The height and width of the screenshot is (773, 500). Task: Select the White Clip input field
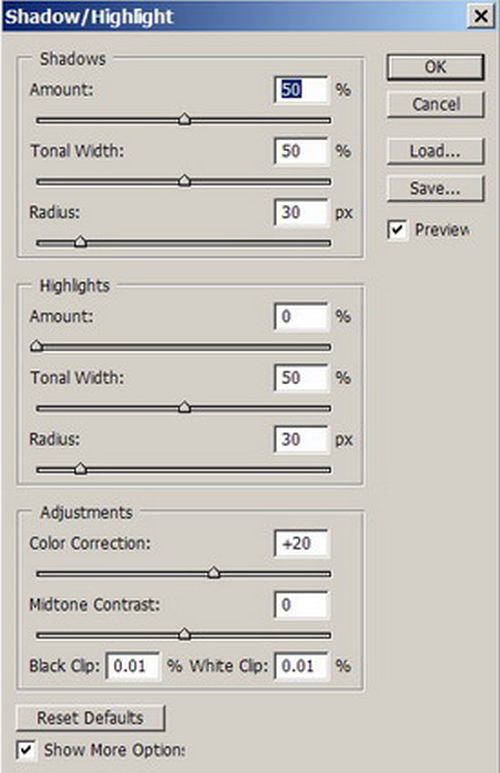point(301,666)
